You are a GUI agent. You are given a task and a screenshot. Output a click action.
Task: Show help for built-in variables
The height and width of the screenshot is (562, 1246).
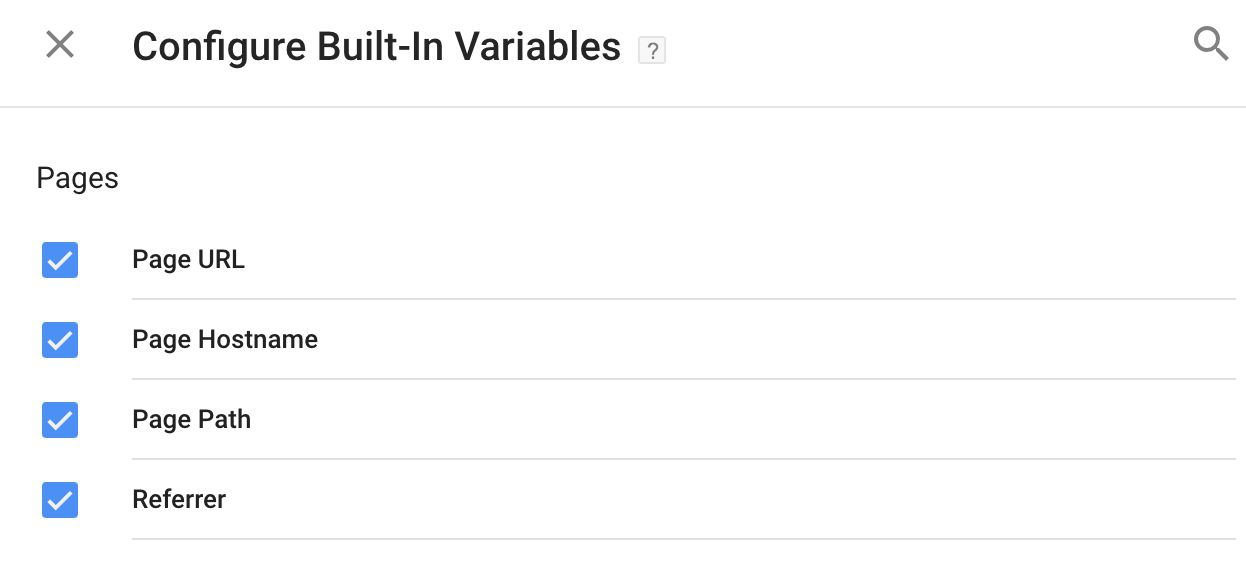[x=652, y=50]
